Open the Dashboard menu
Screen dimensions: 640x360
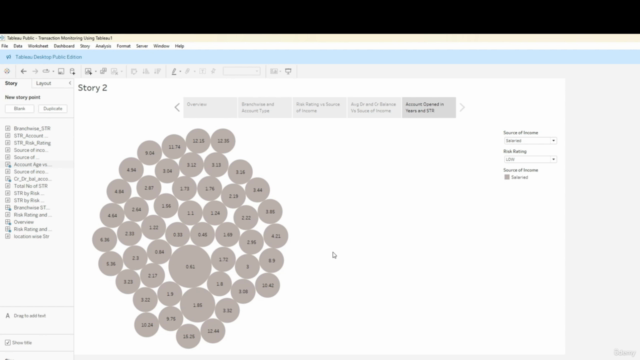click(x=64, y=46)
